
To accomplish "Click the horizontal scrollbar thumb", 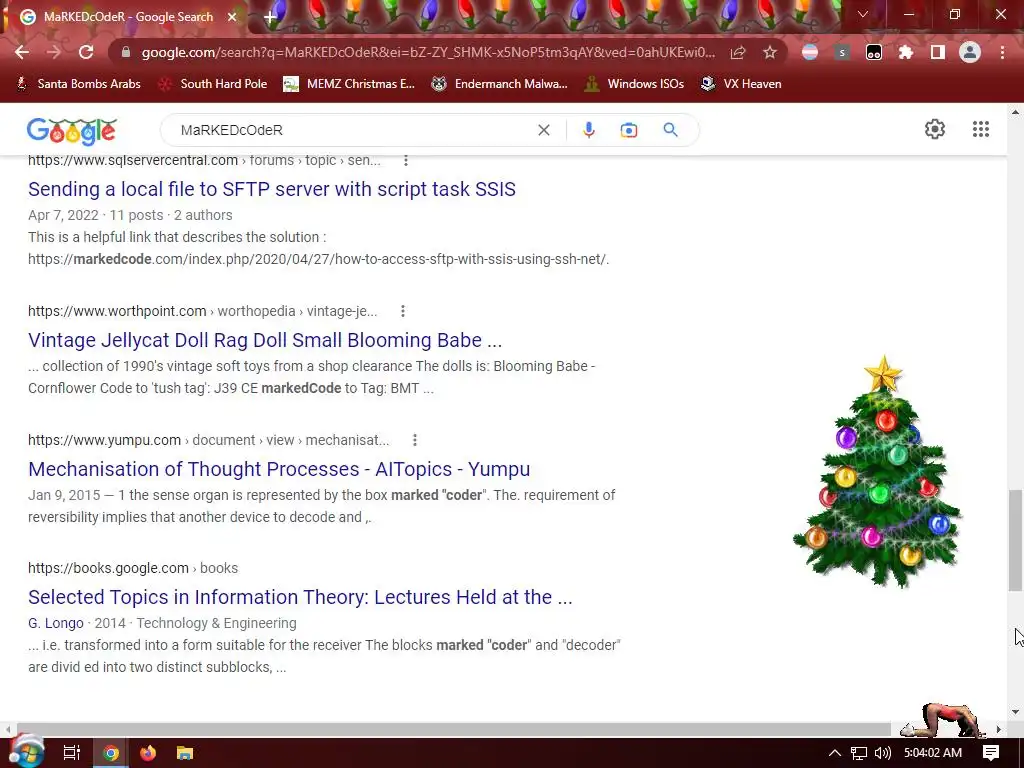I will click(x=454, y=729).
